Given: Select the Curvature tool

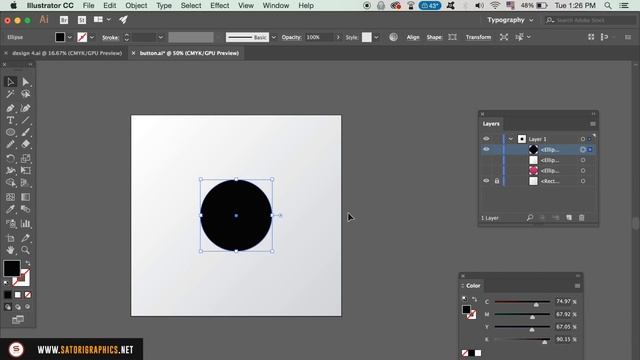Looking at the screenshot, I should (x=25, y=108).
